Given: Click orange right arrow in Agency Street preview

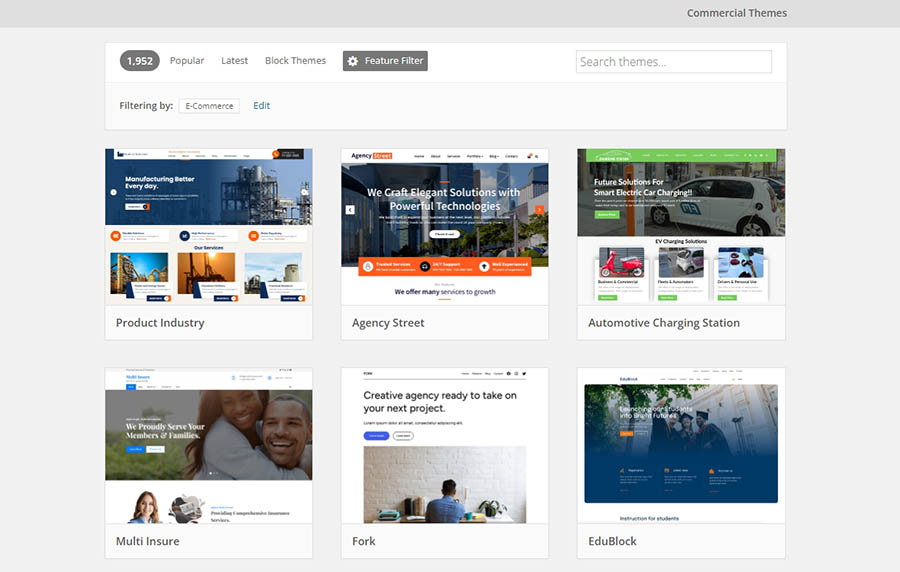Looking at the screenshot, I should click(x=539, y=210).
